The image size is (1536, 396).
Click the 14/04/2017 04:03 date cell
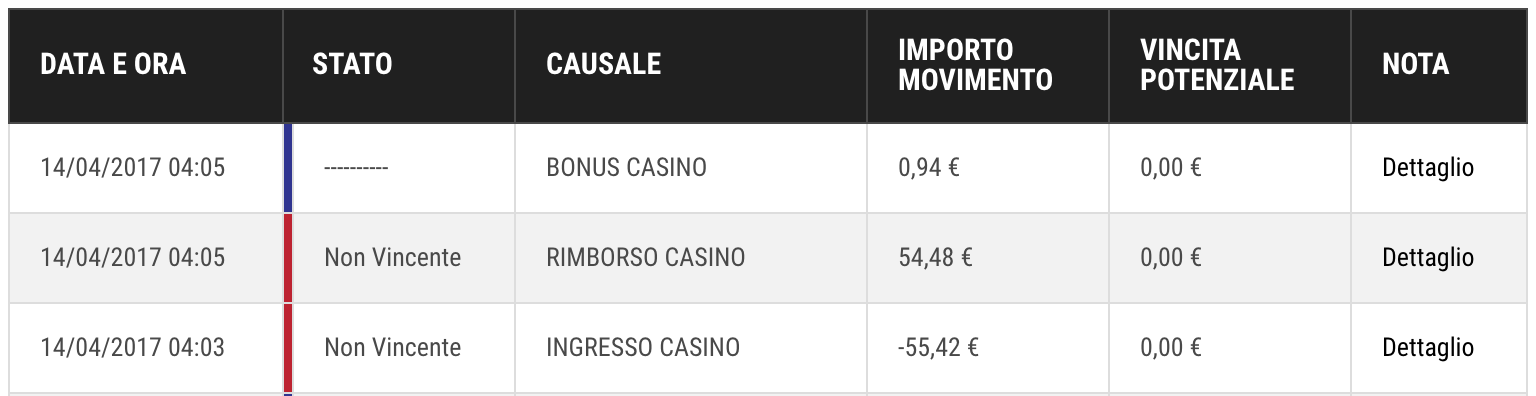pos(132,348)
